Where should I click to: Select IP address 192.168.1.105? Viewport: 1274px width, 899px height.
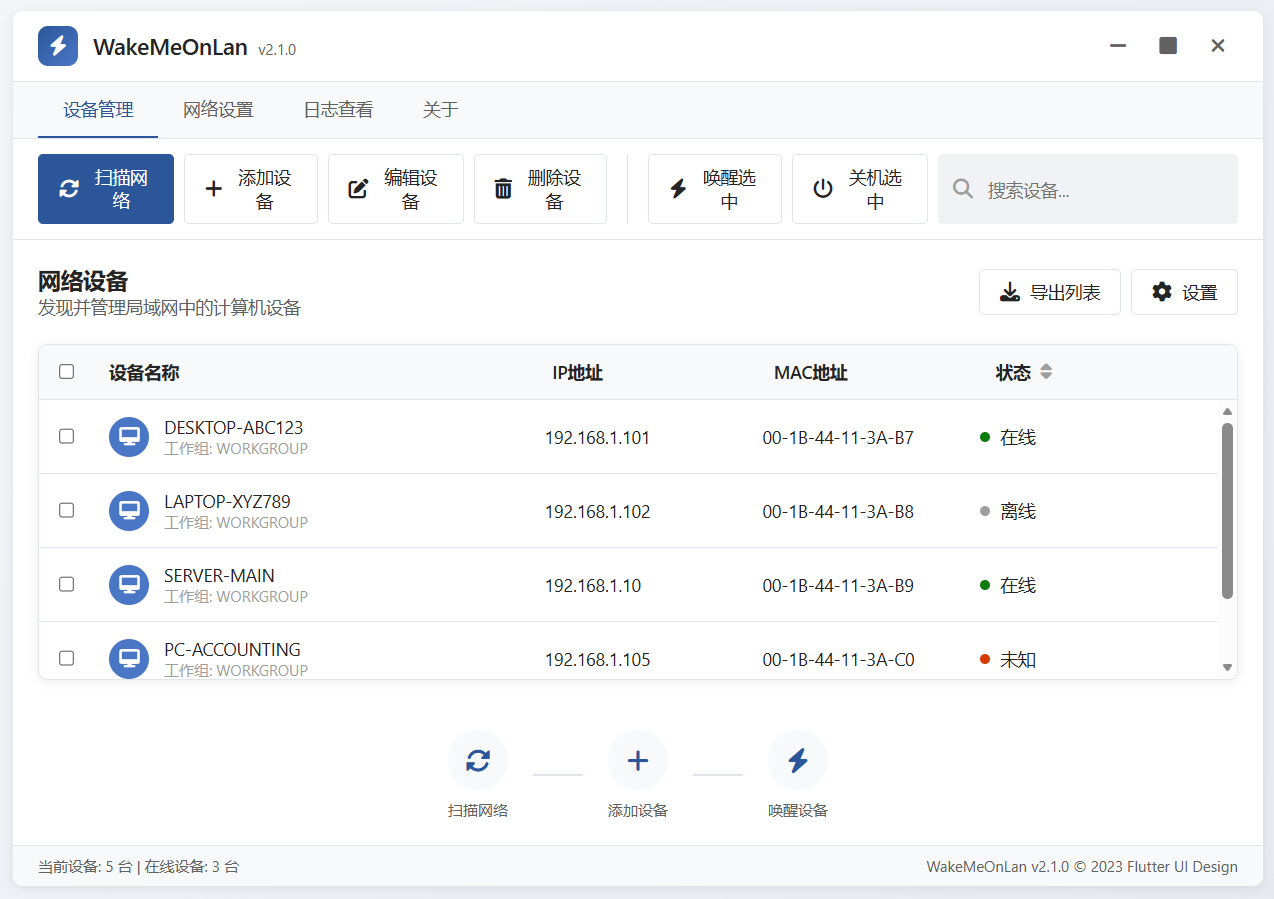point(597,660)
